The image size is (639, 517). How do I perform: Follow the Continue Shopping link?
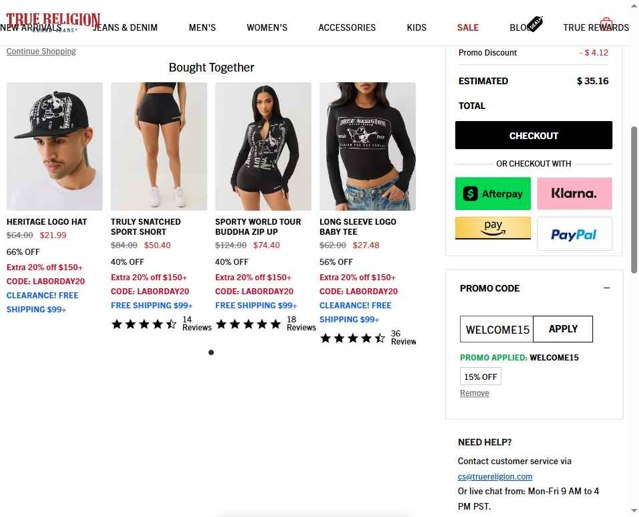[x=41, y=51]
